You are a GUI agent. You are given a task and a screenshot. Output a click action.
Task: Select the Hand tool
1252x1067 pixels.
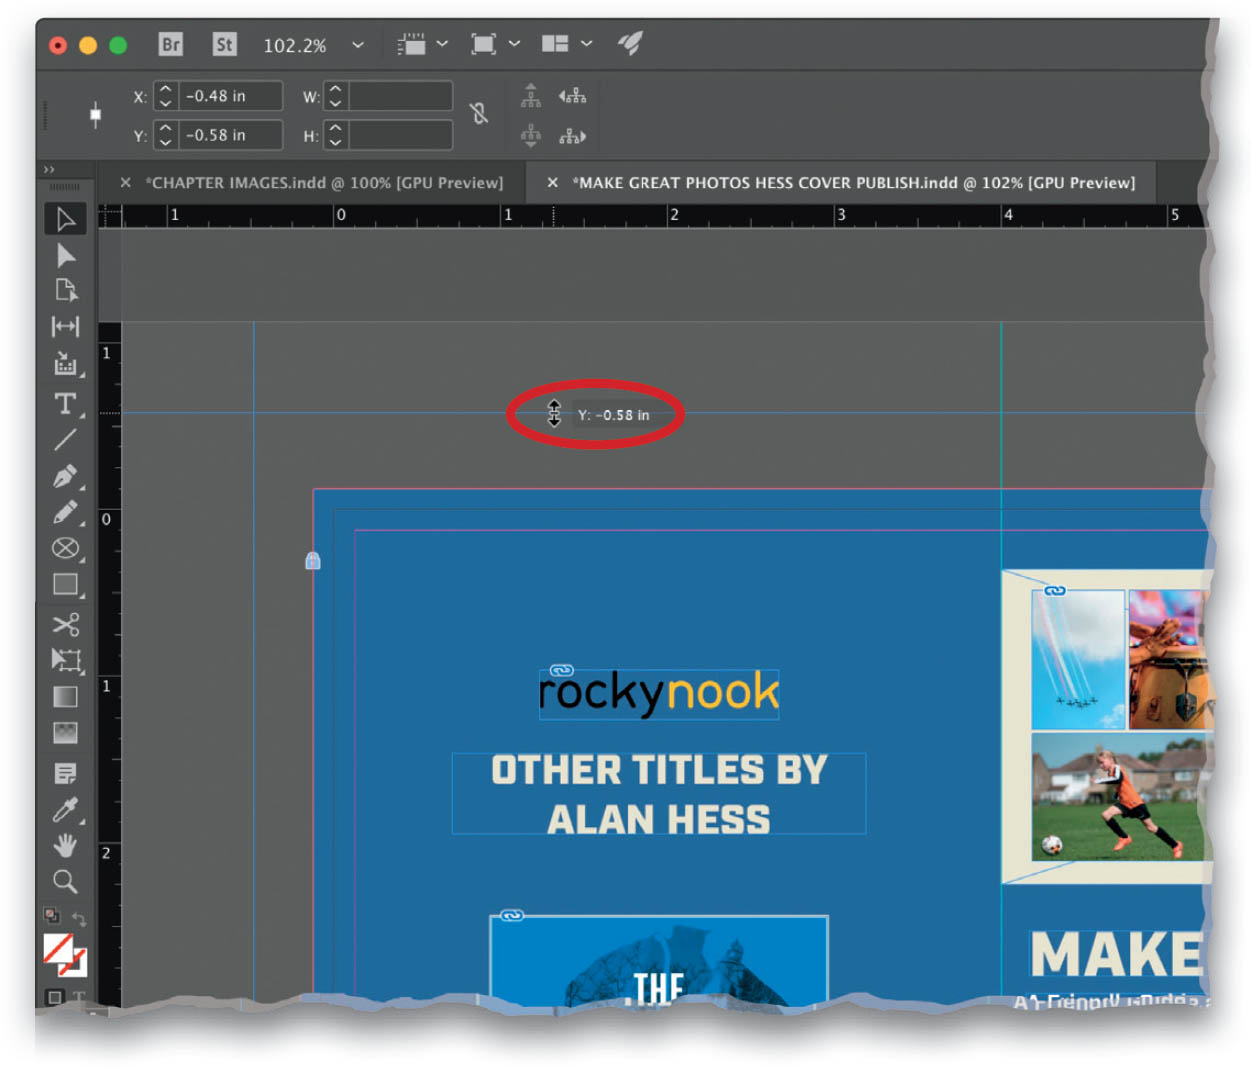tap(65, 846)
